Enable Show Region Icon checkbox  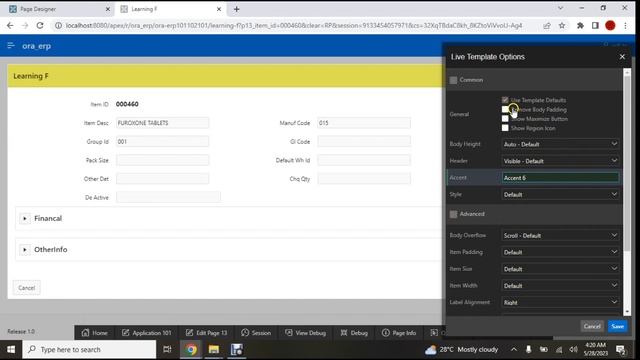tap(505, 128)
